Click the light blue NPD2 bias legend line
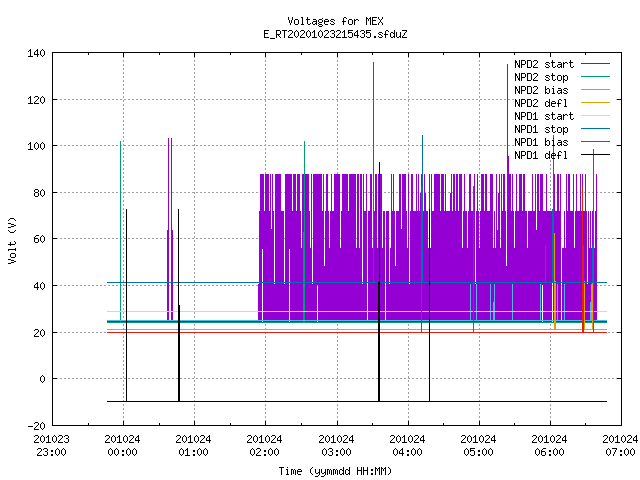This screenshot has width=640, height=480. pos(595,89)
